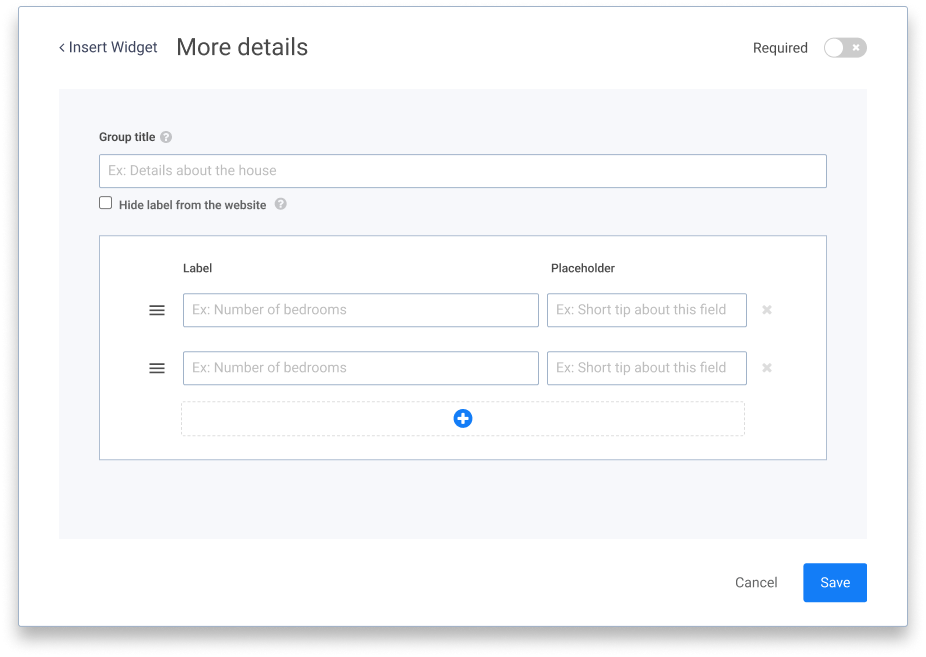Click help icon next to Group title
The height and width of the screenshot is (657, 926).
tap(166, 137)
